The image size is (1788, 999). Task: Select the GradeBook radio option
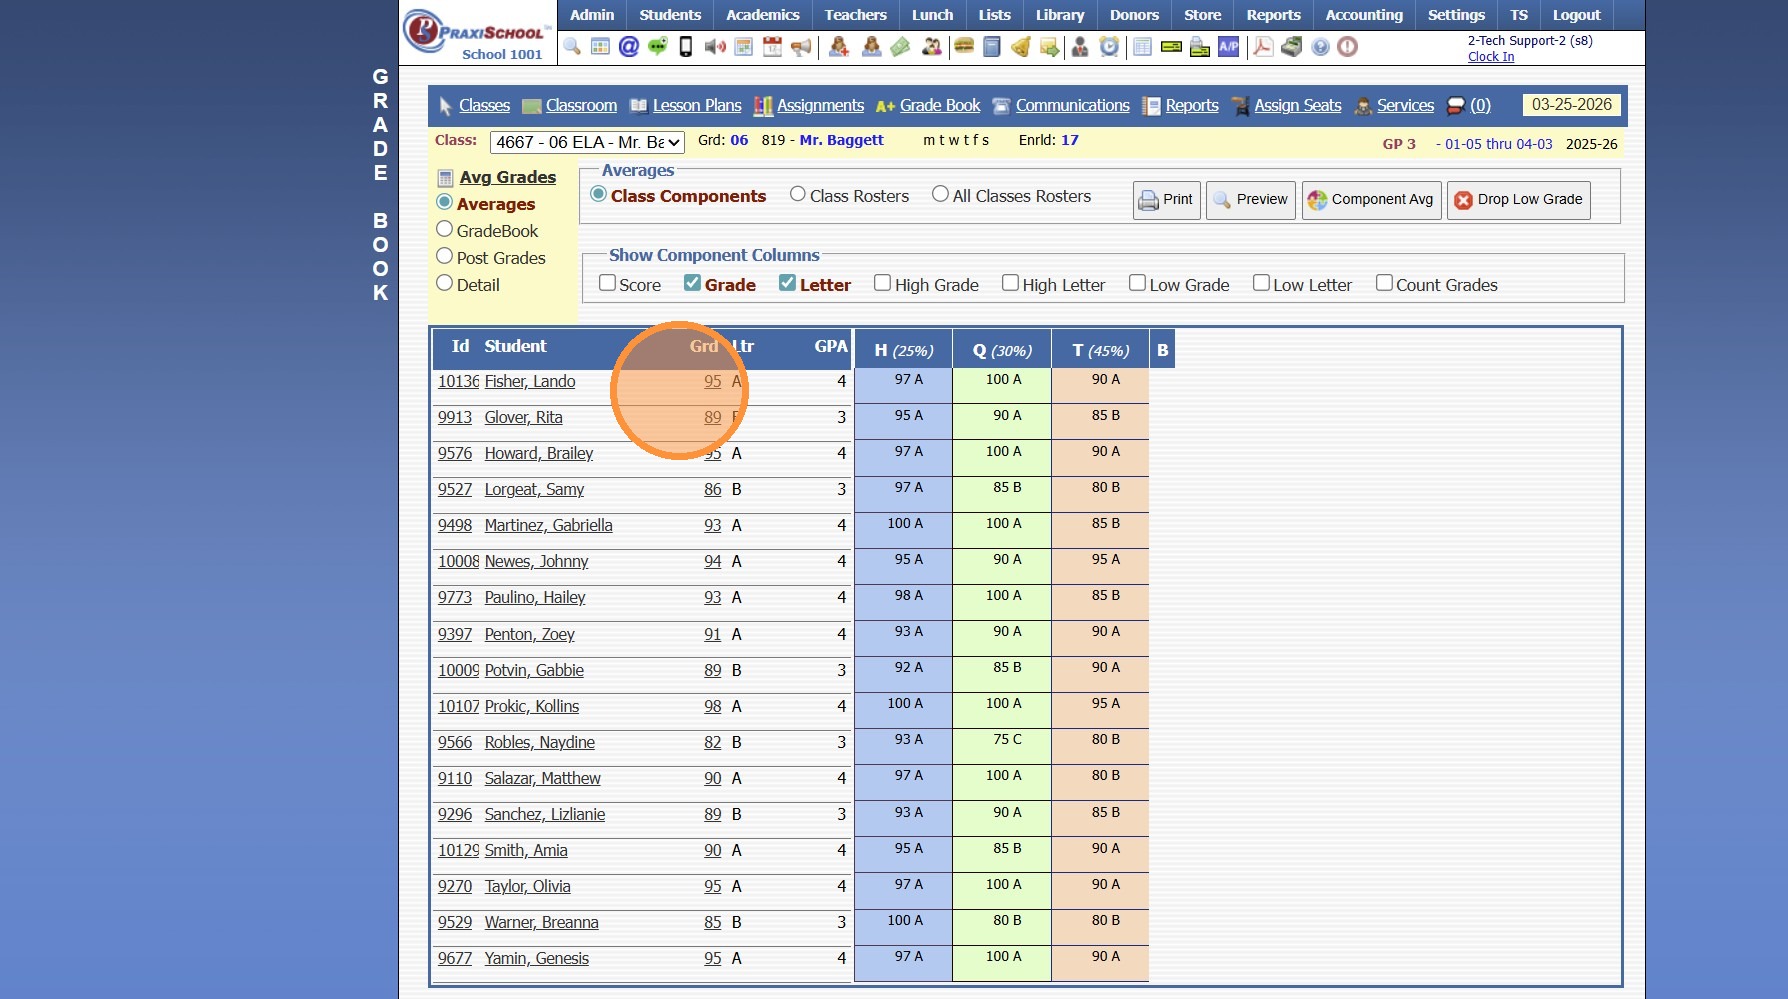[x=445, y=229]
